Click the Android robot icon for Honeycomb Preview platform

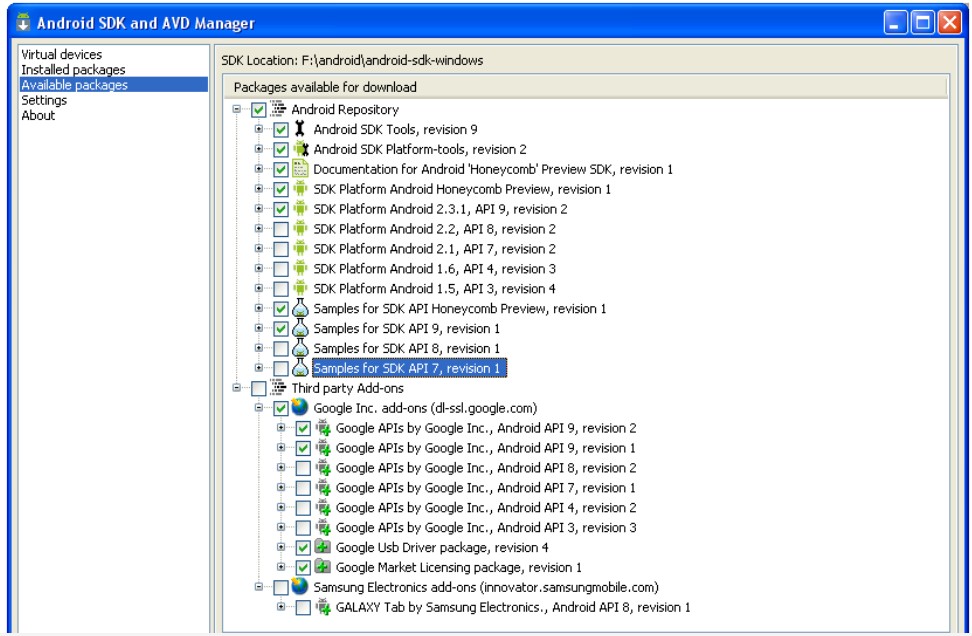pos(300,188)
